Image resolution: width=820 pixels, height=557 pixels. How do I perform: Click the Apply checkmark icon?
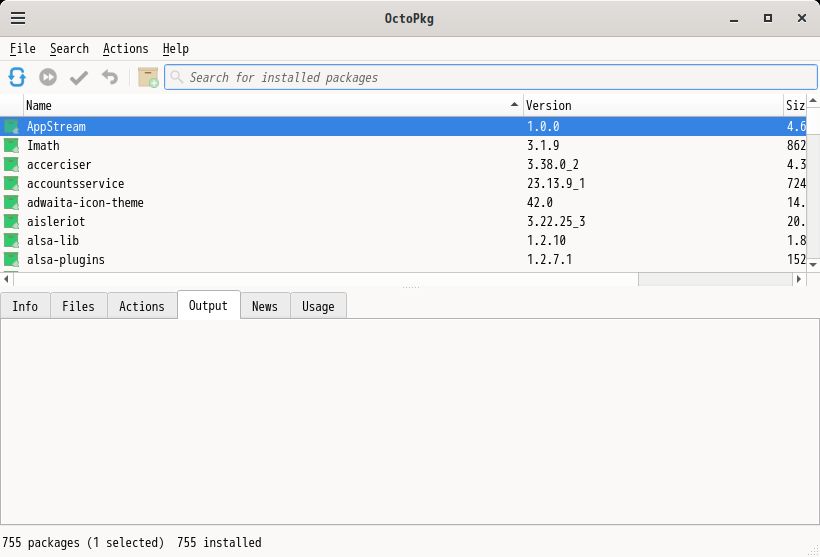tap(79, 77)
